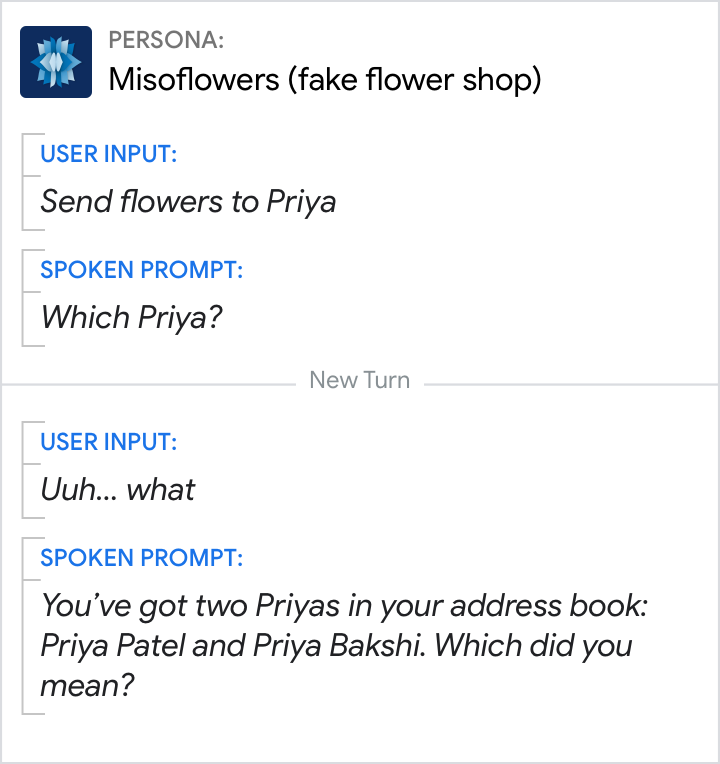Click the PERSONA: label
720x764 pixels.
click(166, 40)
